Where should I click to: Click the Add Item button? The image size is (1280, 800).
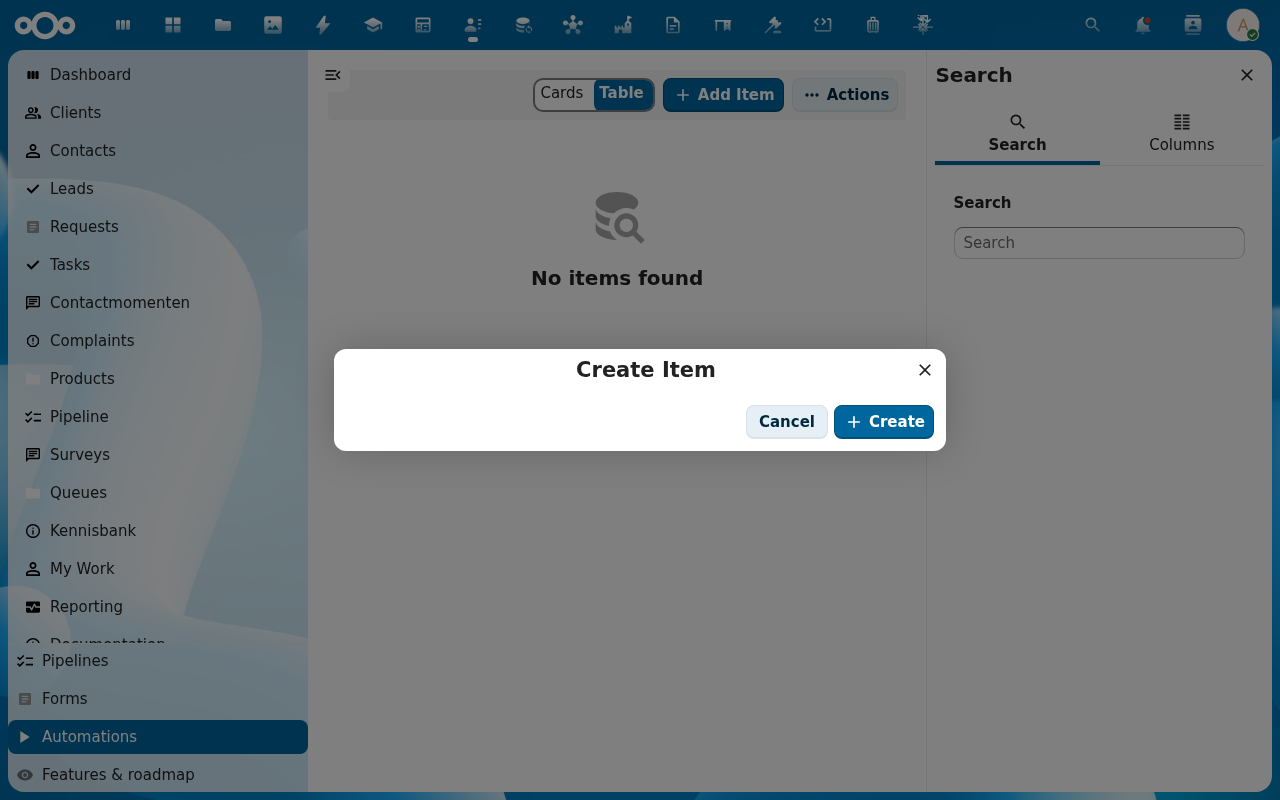point(723,95)
